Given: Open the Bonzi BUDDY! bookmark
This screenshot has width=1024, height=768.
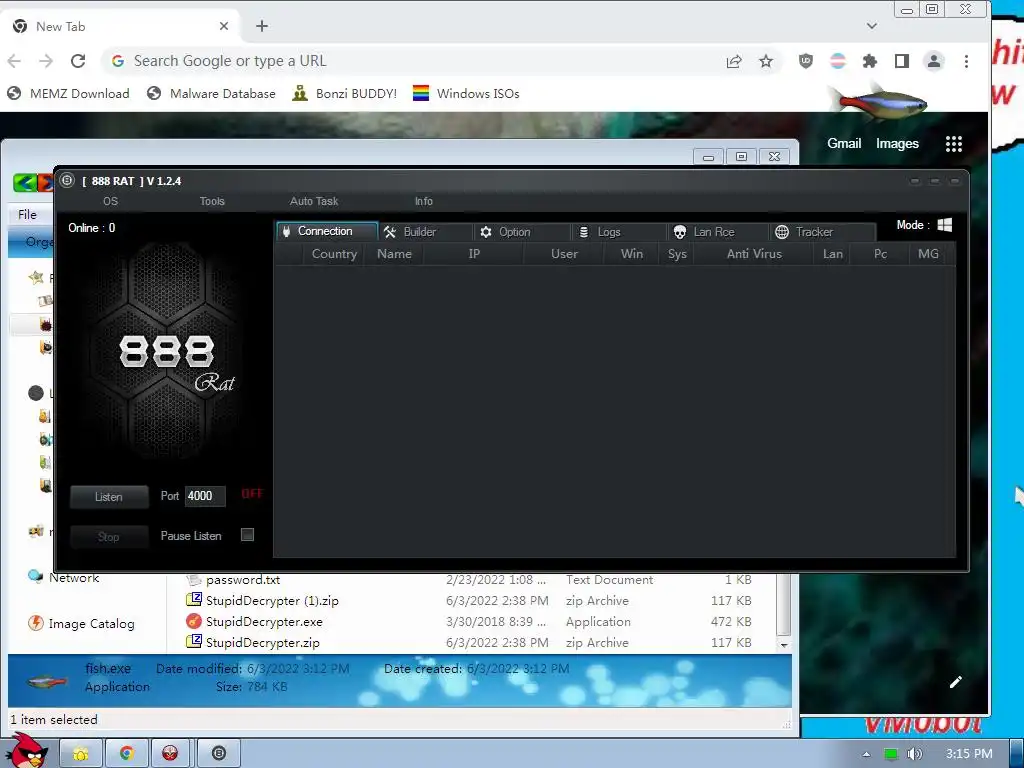Looking at the screenshot, I should 345,93.
